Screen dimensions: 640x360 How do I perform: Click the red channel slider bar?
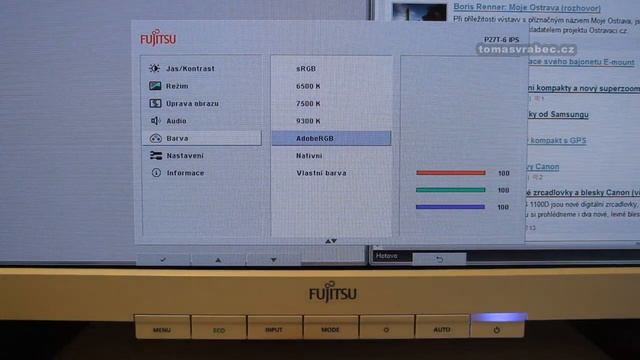(451, 173)
